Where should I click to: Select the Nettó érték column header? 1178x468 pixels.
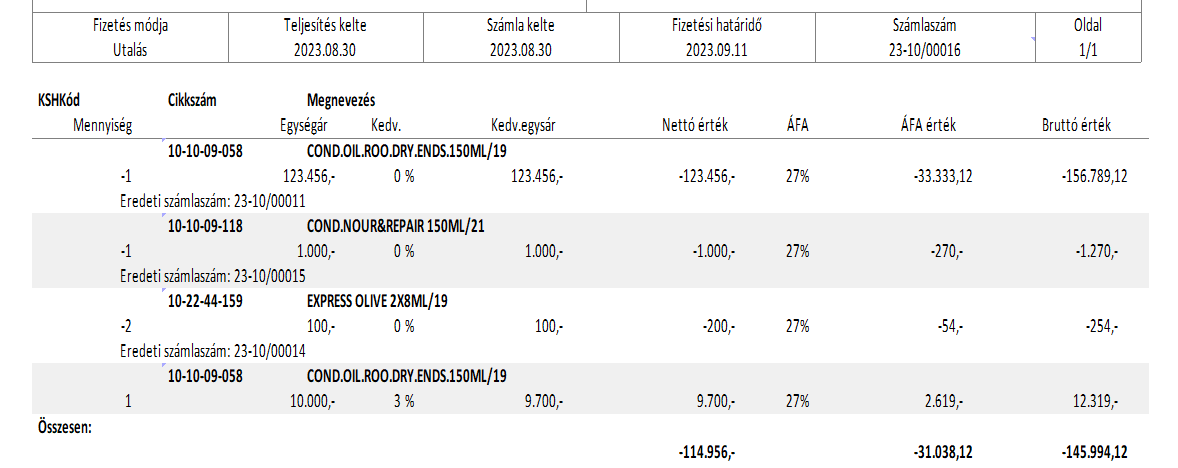tap(695, 126)
